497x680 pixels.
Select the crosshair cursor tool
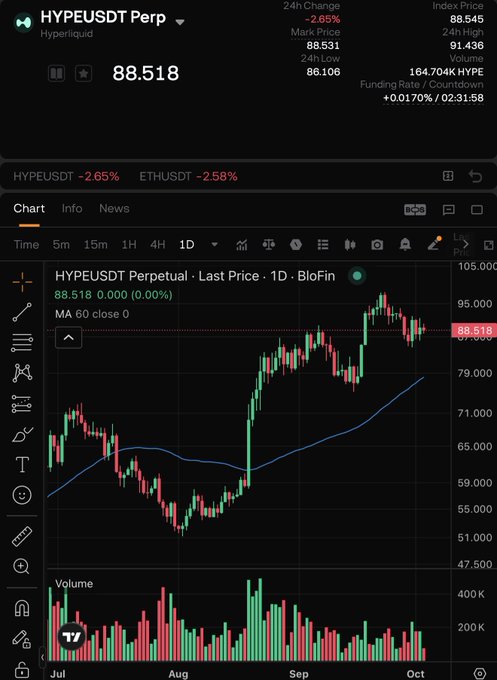(x=22, y=282)
